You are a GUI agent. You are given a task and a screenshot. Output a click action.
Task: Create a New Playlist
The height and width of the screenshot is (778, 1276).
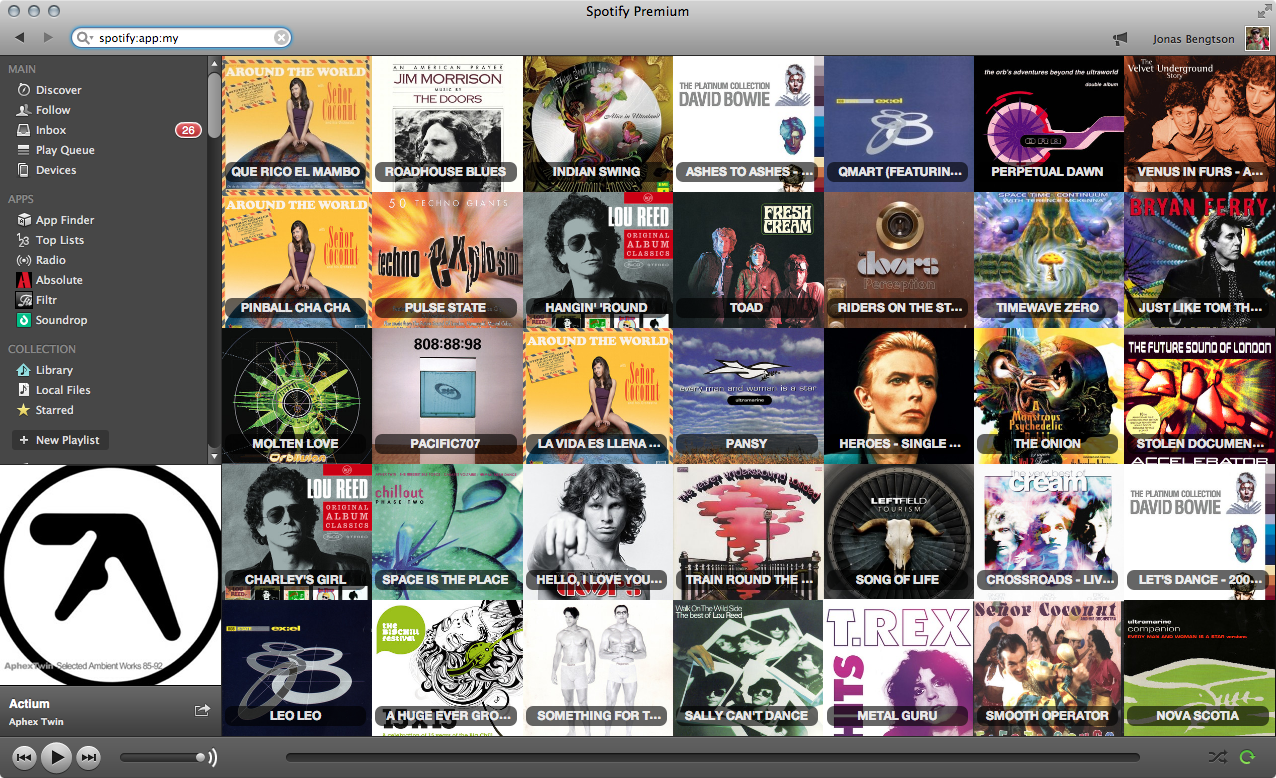click(59, 440)
